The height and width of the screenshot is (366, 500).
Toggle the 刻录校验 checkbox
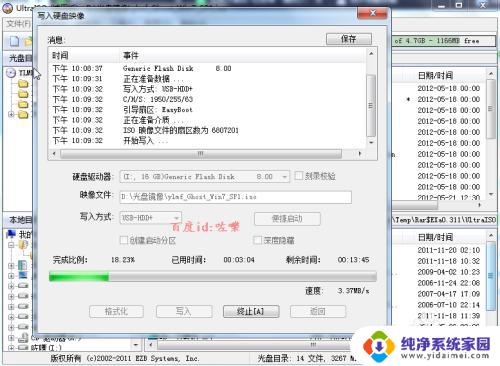tap(299, 176)
